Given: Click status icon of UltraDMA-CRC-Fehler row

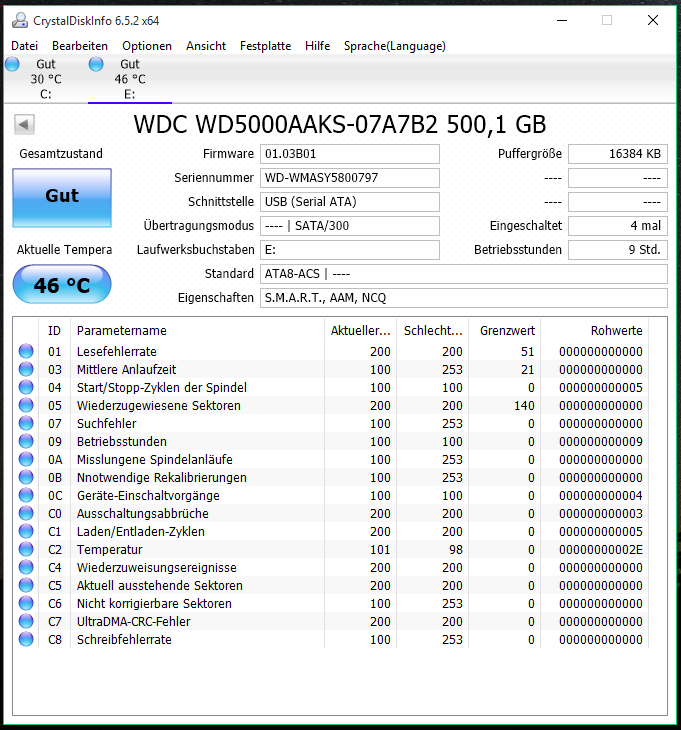Looking at the screenshot, I should (26, 622).
